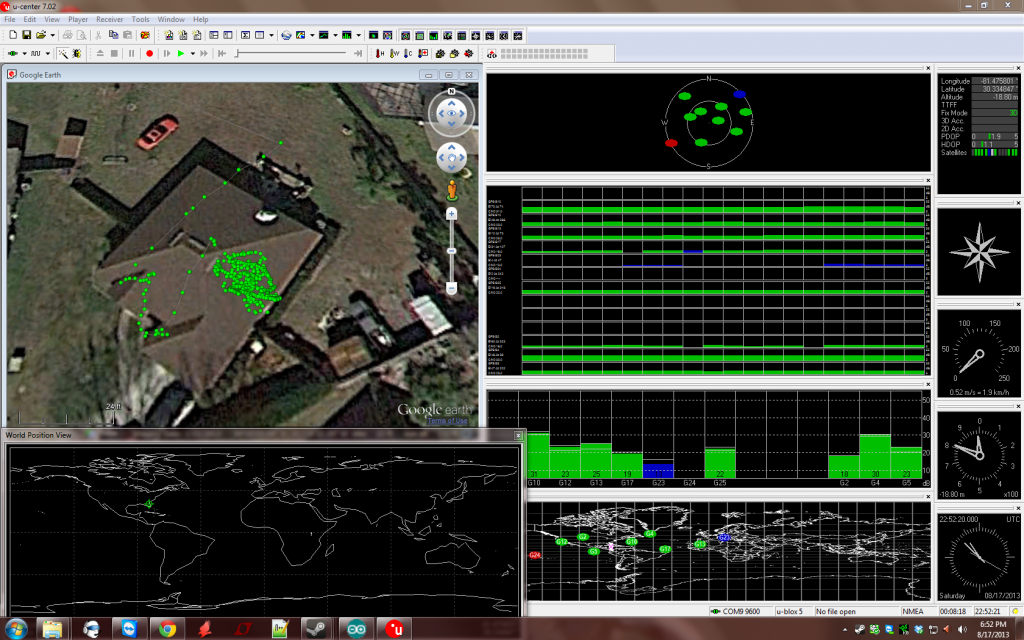Click the N north-up compass marker
Viewport: 1024px width, 640px height.
(452, 92)
